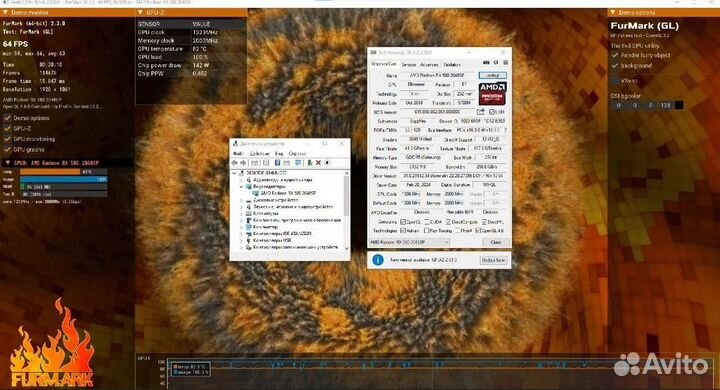720x390 pixels.
Task: Click red X uninstall device icon
Action: tap(318, 163)
